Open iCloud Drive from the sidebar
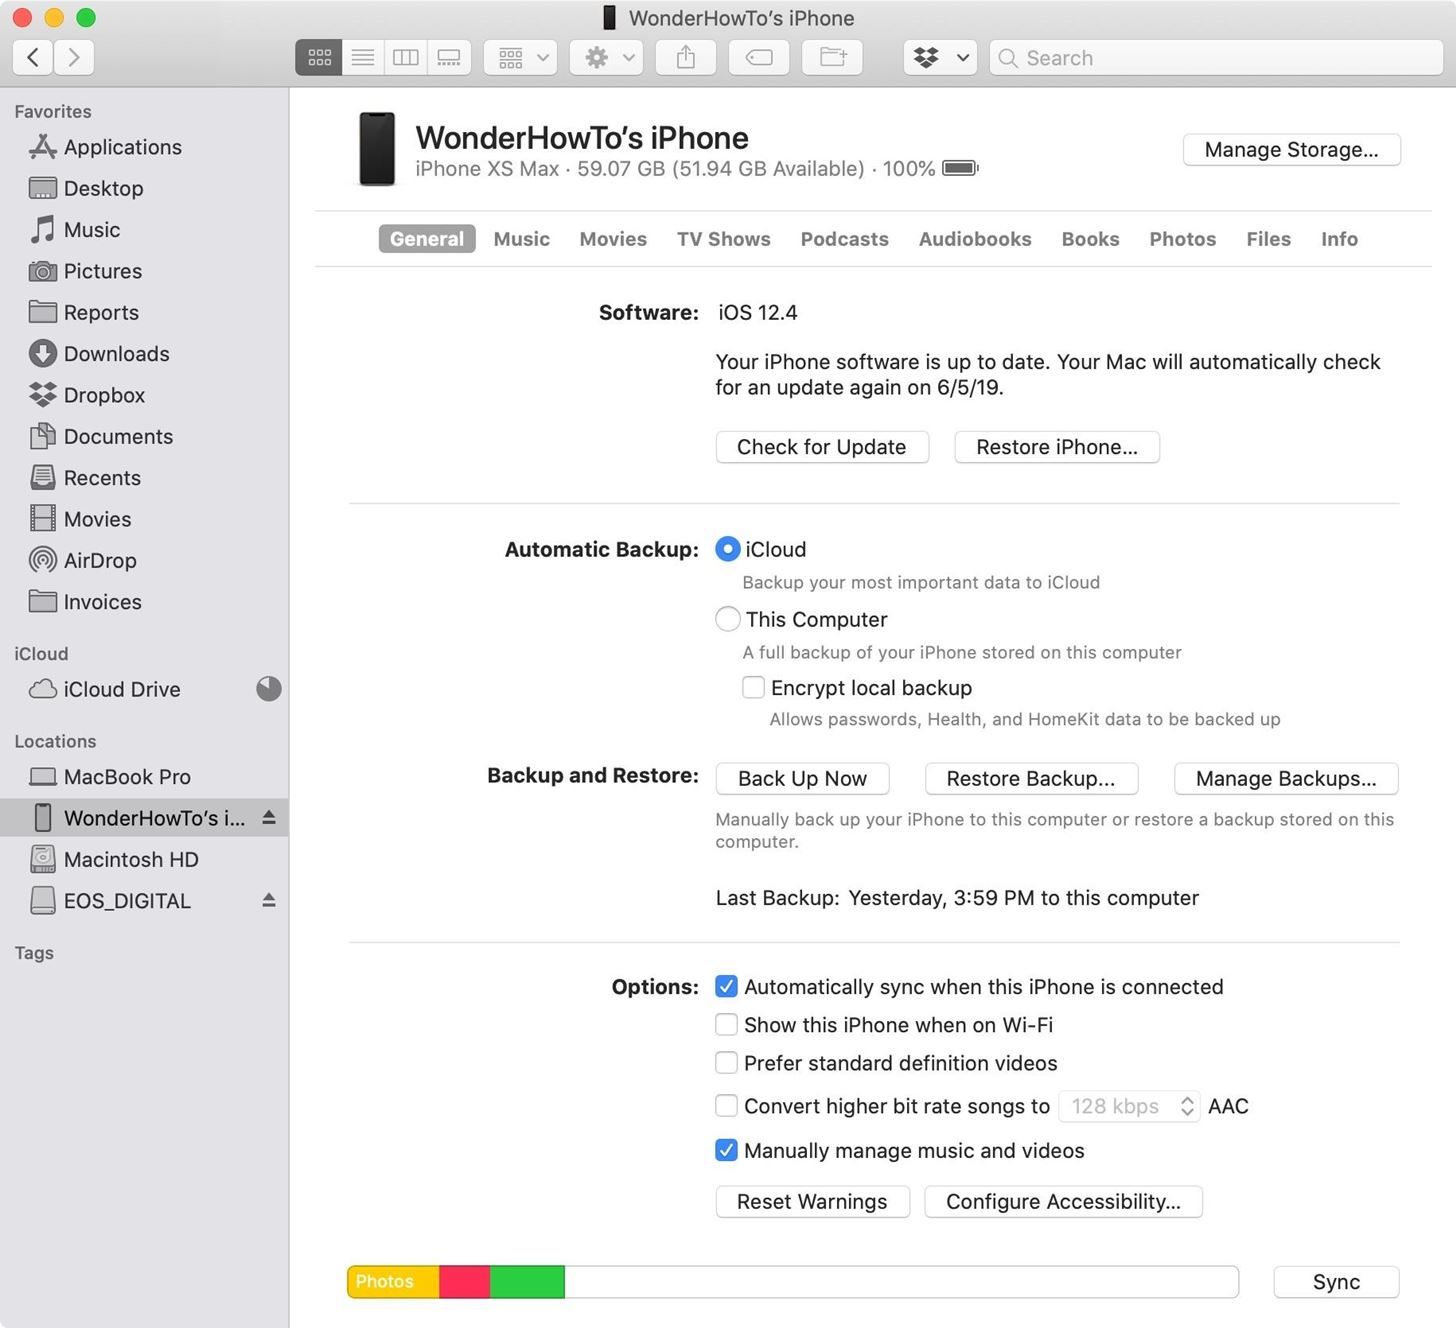The width and height of the screenshot is (1456, 1328). coord(120,689)
